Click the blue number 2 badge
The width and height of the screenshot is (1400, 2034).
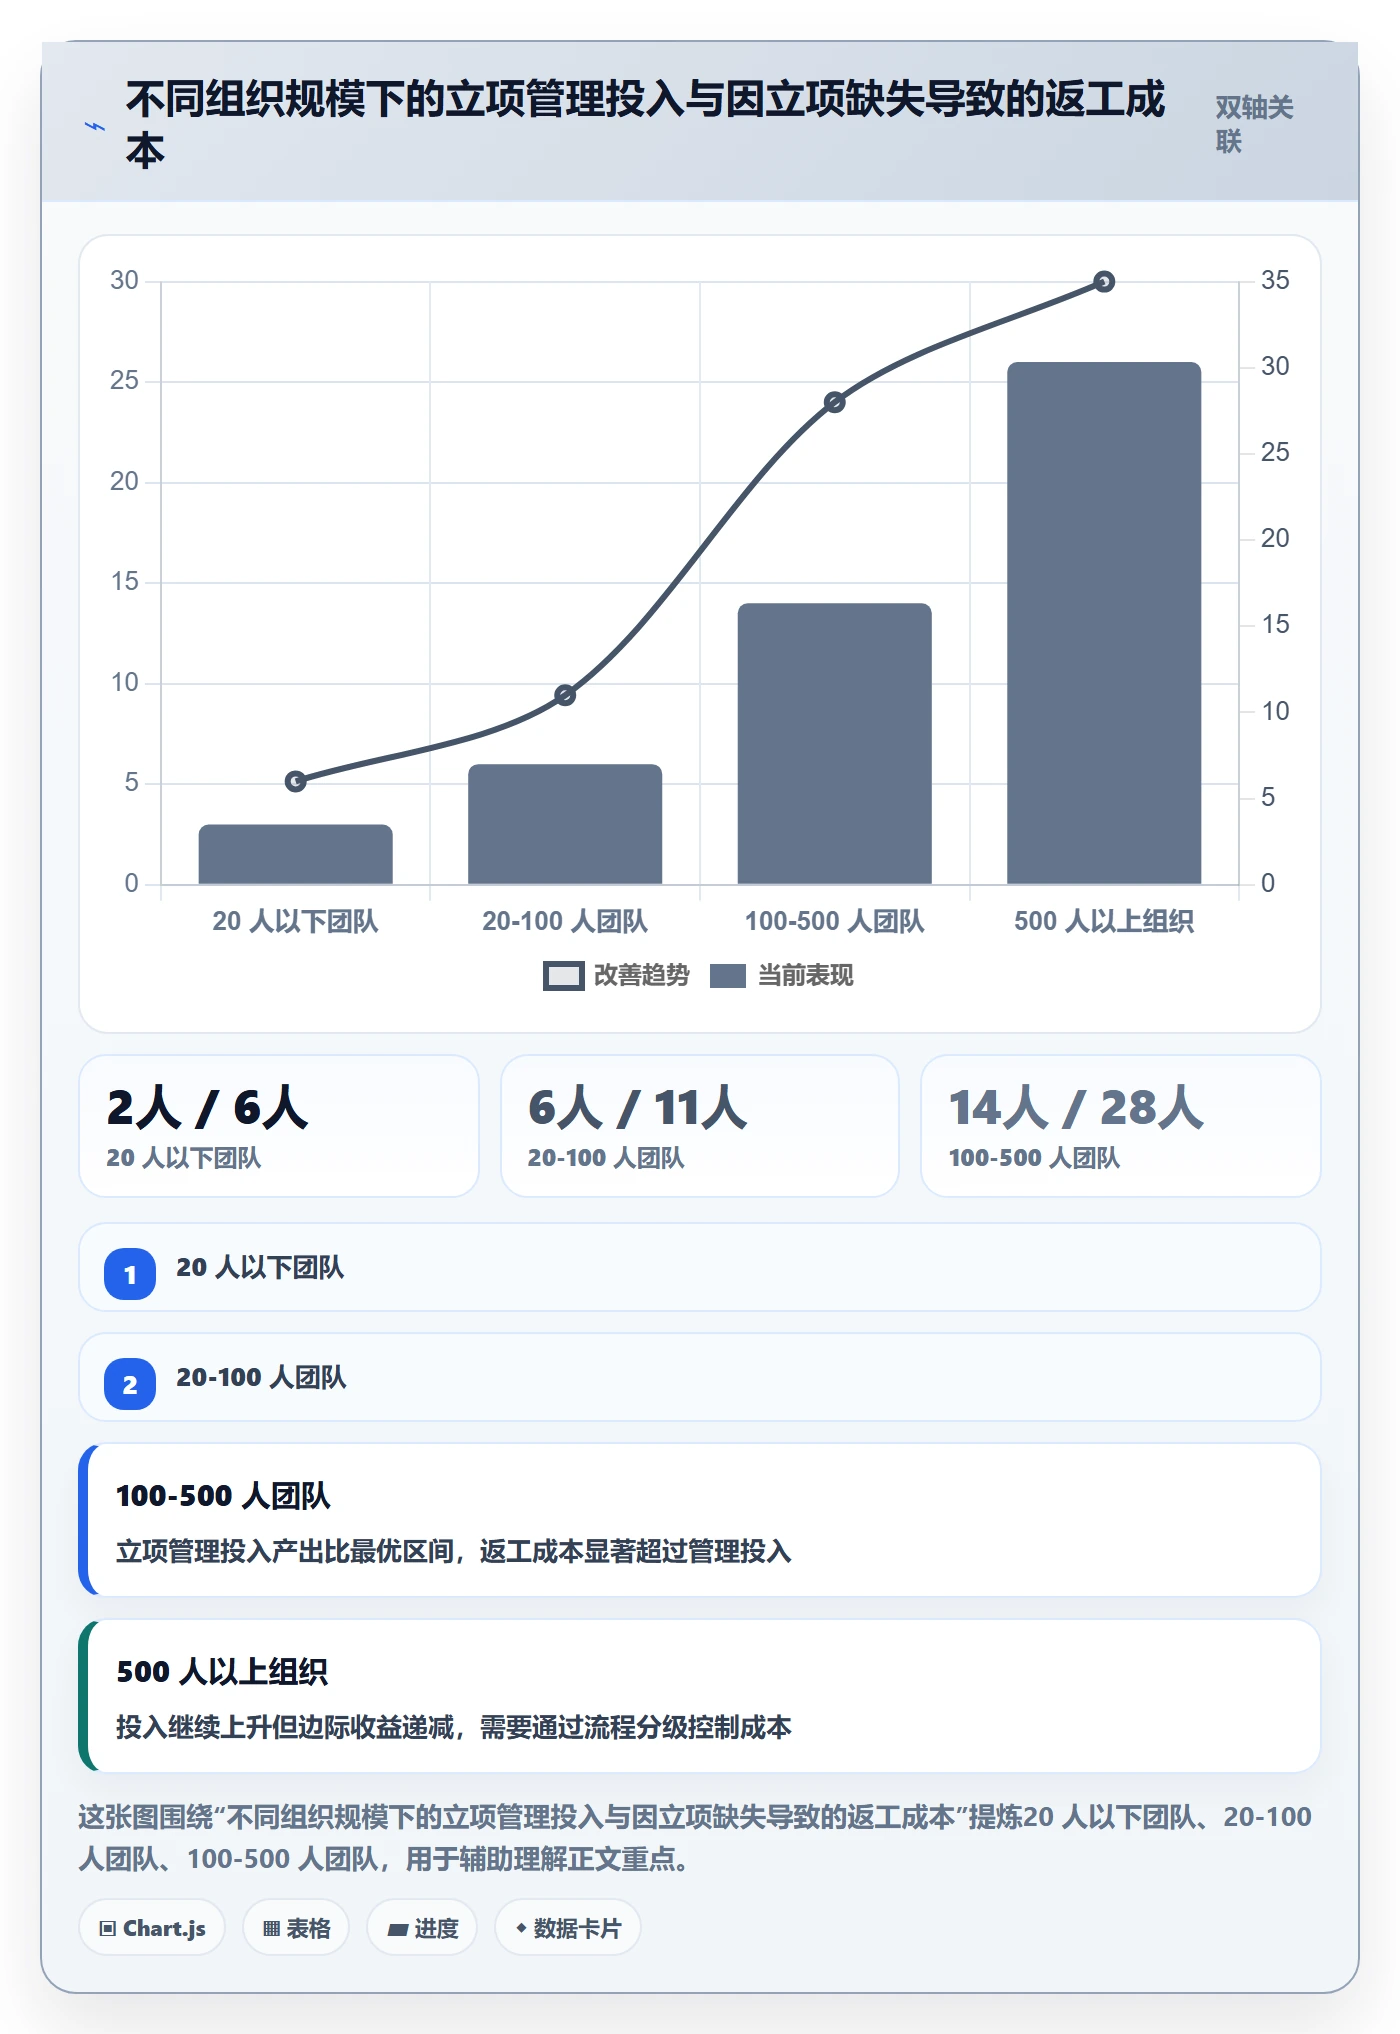coord(130,1384)
